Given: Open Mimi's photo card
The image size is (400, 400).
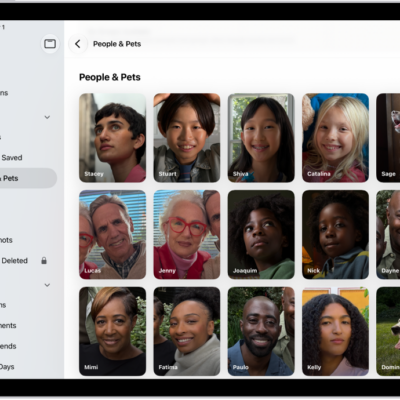Looking at the screenshot, I should [x=113, y=331].
